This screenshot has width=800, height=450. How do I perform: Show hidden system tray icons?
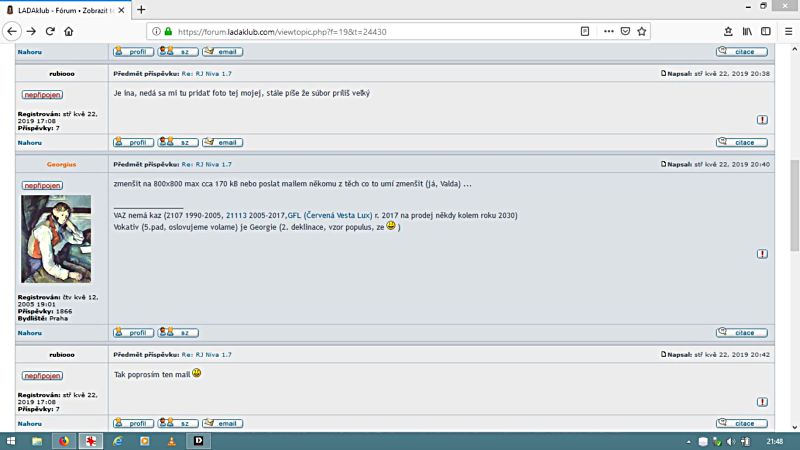pos(689,441)
